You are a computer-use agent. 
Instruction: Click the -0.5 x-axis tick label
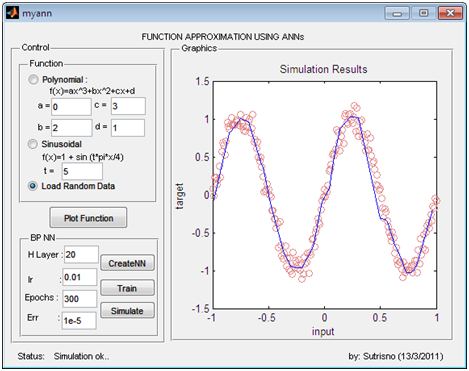(267, 318)
